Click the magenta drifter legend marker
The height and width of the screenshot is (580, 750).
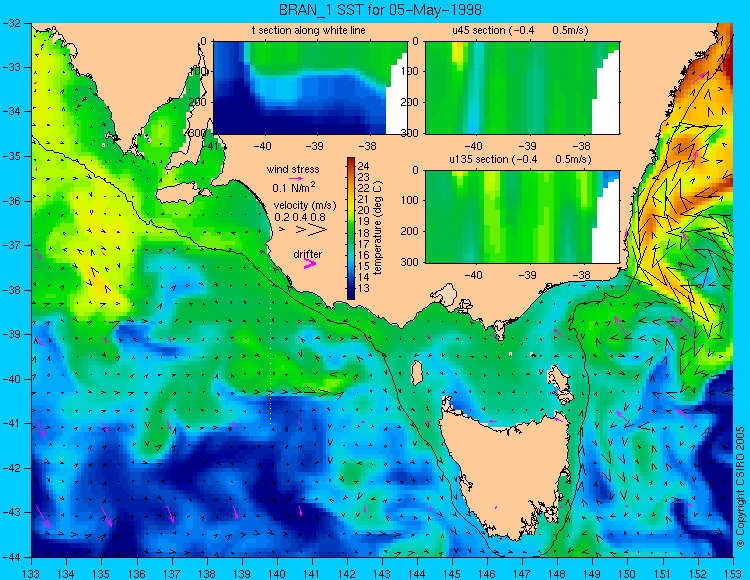[x=310, y=264]
